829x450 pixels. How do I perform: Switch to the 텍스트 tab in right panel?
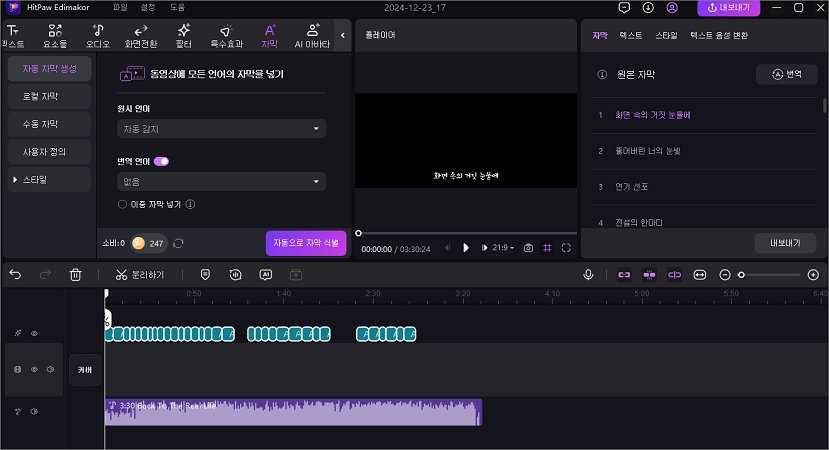(x=631, y=35)
